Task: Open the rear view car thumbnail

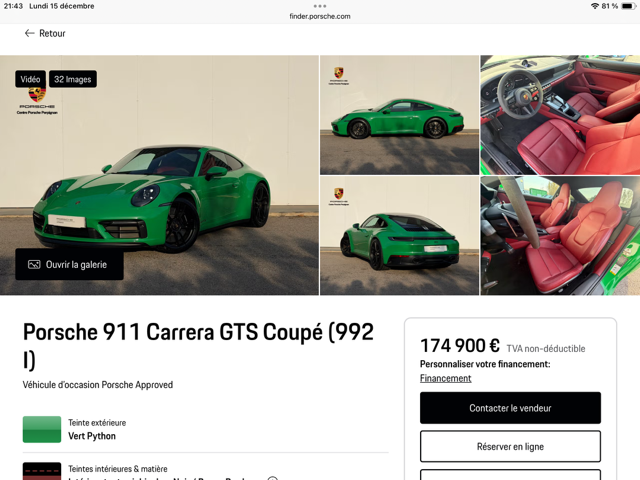Action: [399, 236]
